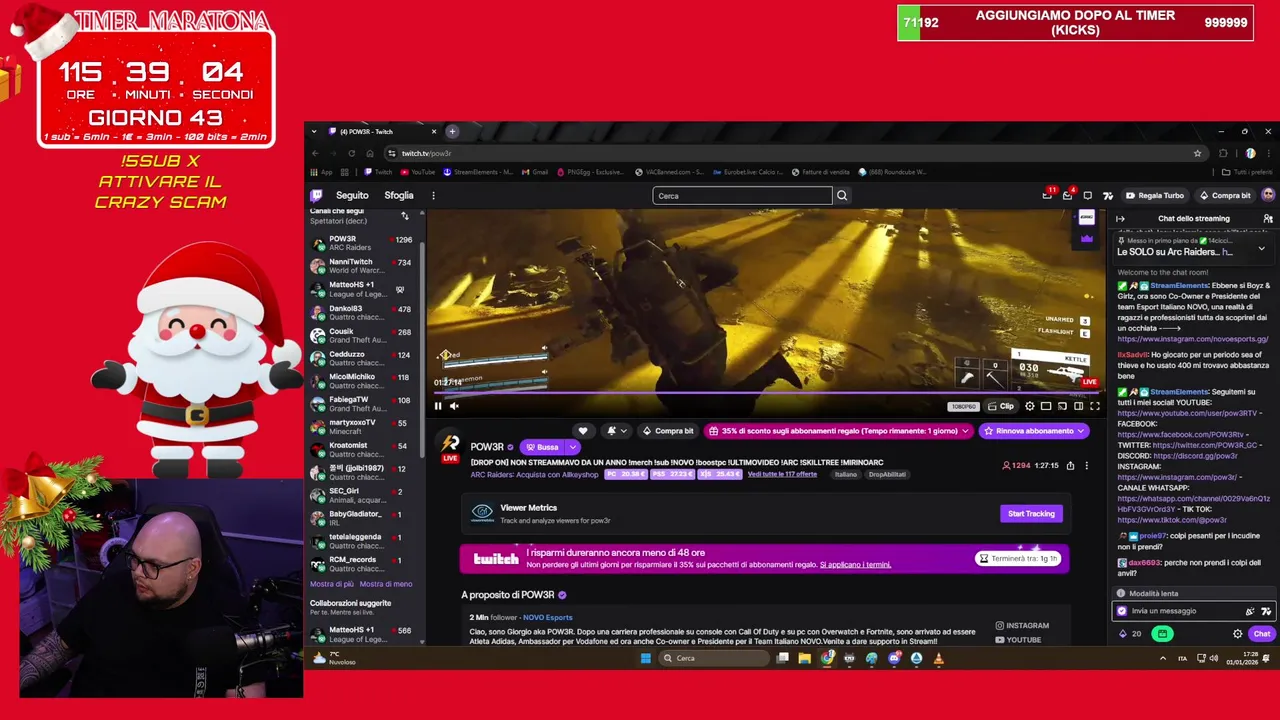Open NanniTwitch channel in the sidebar
This screenshot has width=1280, height=720.
[x=361, y=266]
